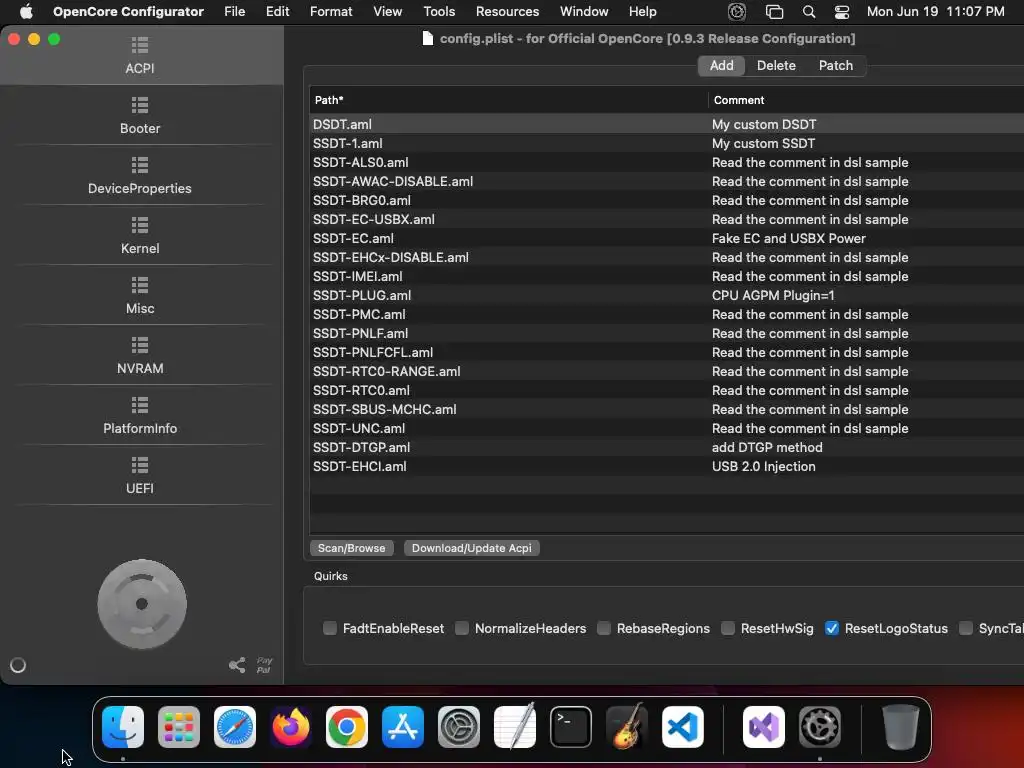
Task: Launch Visual Studio from the Dock
Action: click(x=764, y=727)
